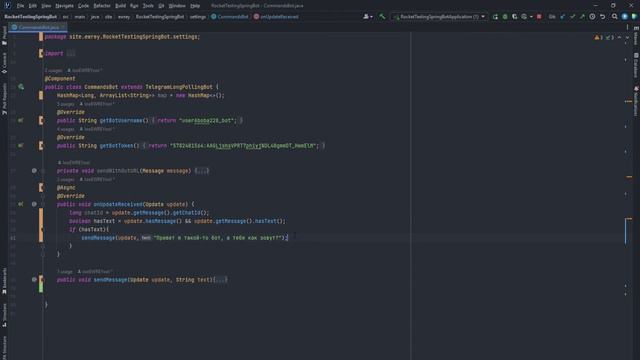
Task: Toggle the Maven tool window
Action: pyautogui.click(x=636, y=36)
